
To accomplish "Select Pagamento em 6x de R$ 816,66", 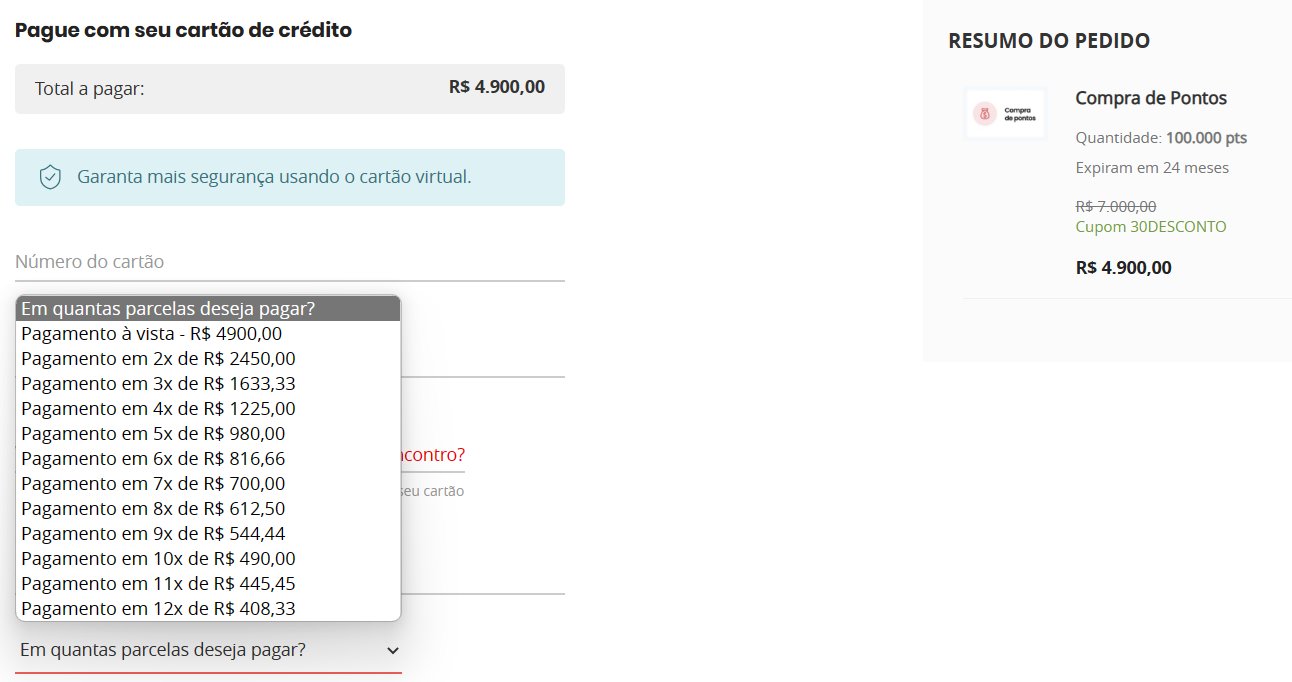I will point(208,459).
